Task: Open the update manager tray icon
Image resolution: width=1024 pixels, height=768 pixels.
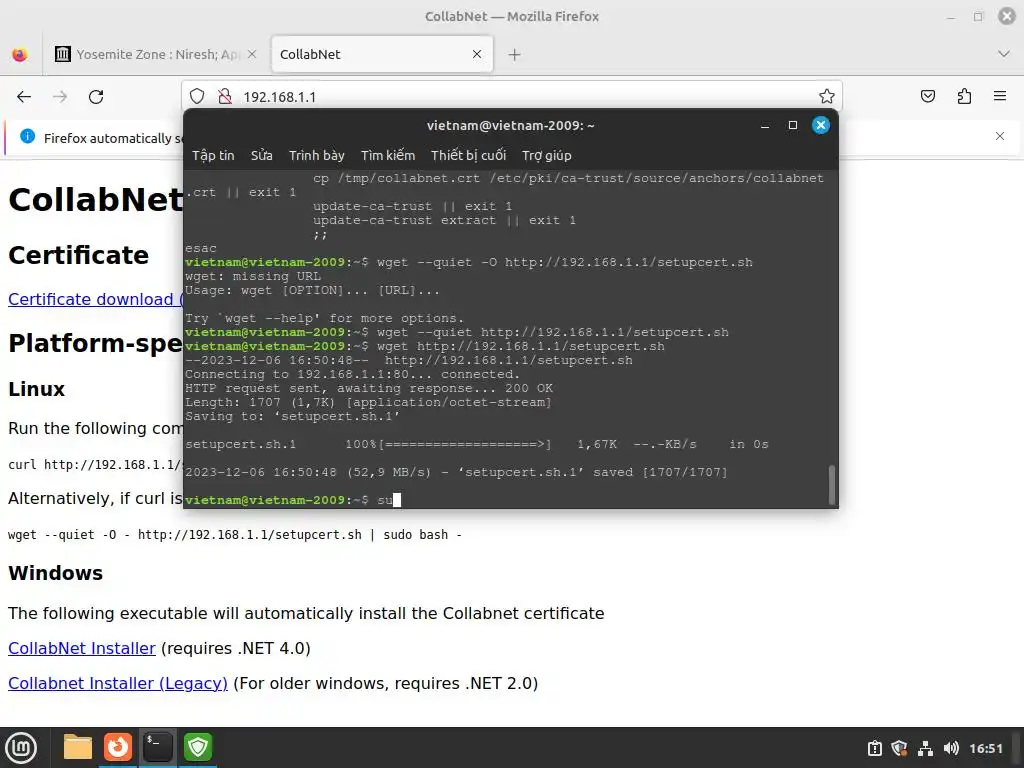Action: (x=874, y=748)
